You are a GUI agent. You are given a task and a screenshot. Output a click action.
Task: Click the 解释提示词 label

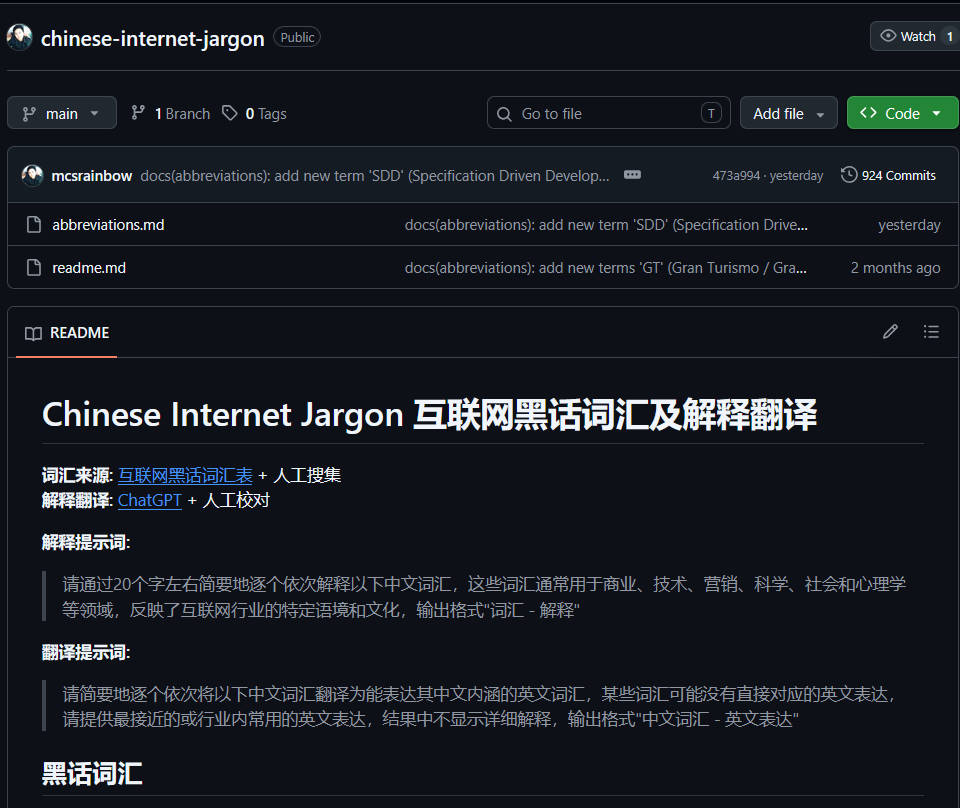point(86,542)
